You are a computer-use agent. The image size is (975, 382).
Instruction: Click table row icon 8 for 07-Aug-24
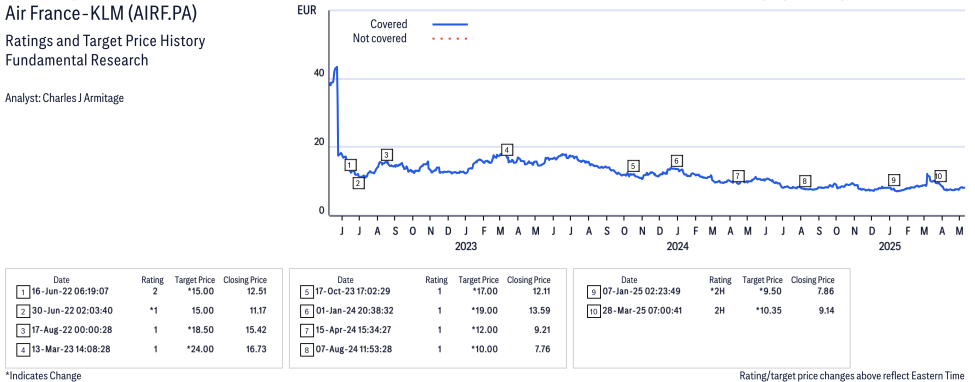point(307,350)
